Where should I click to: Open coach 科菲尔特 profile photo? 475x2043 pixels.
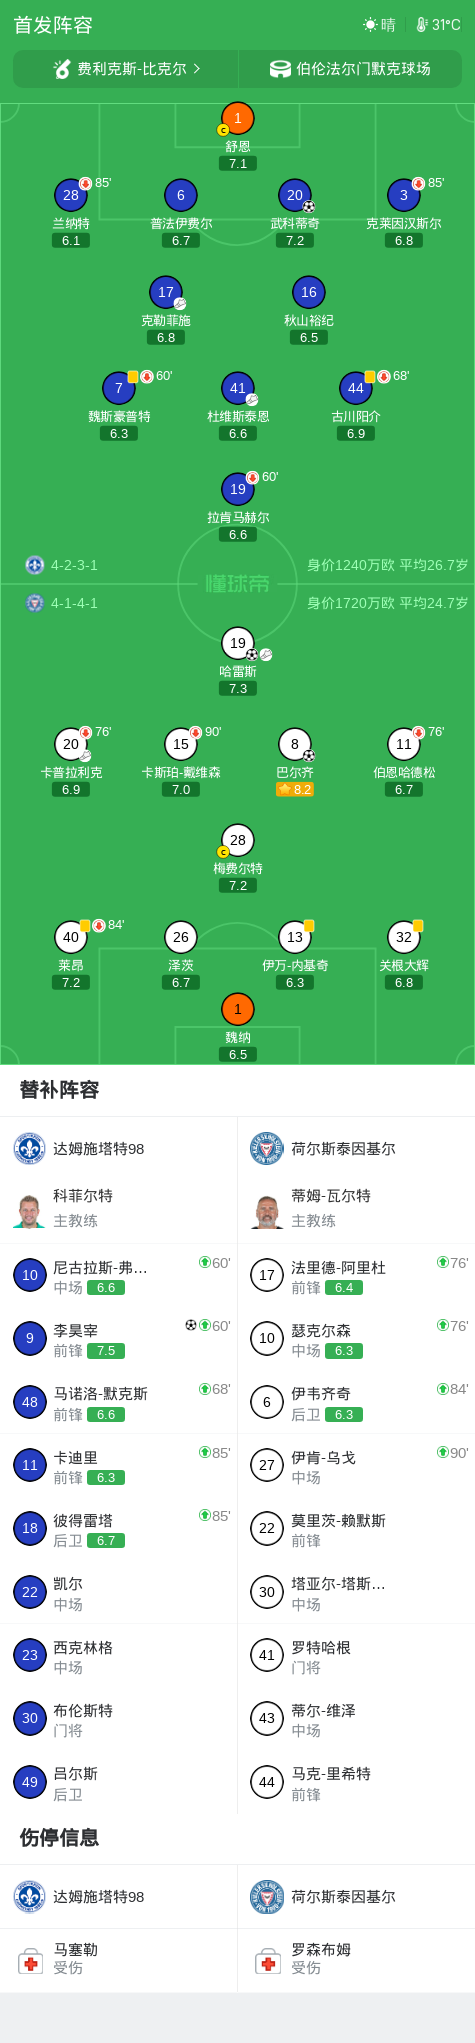[x=29, y=1209]
